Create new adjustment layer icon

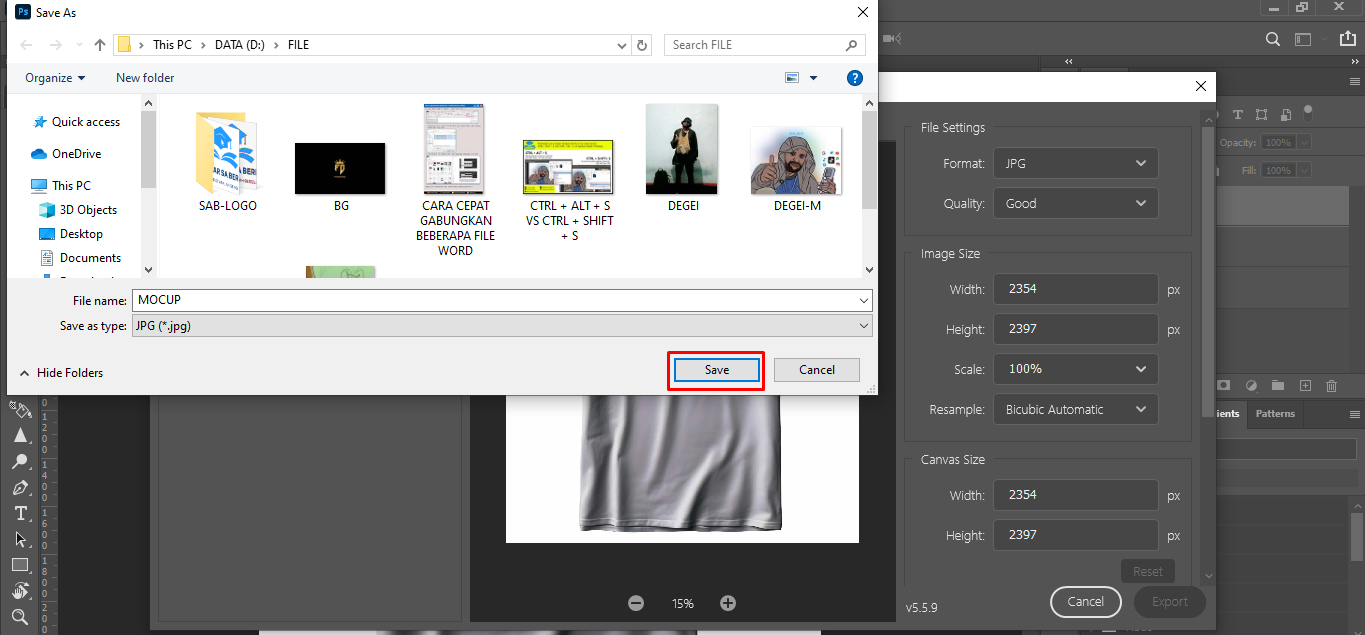tap(1251, 385)
